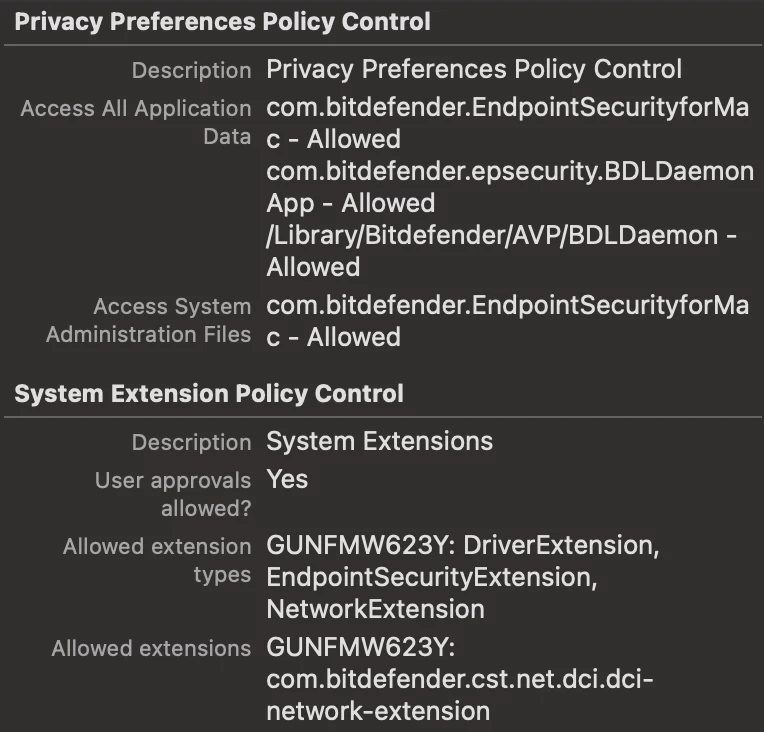Select EndpointSecurityforMac under System Administration Files
This screenshot has height=732, width=764.
click(x=507, y=321)
